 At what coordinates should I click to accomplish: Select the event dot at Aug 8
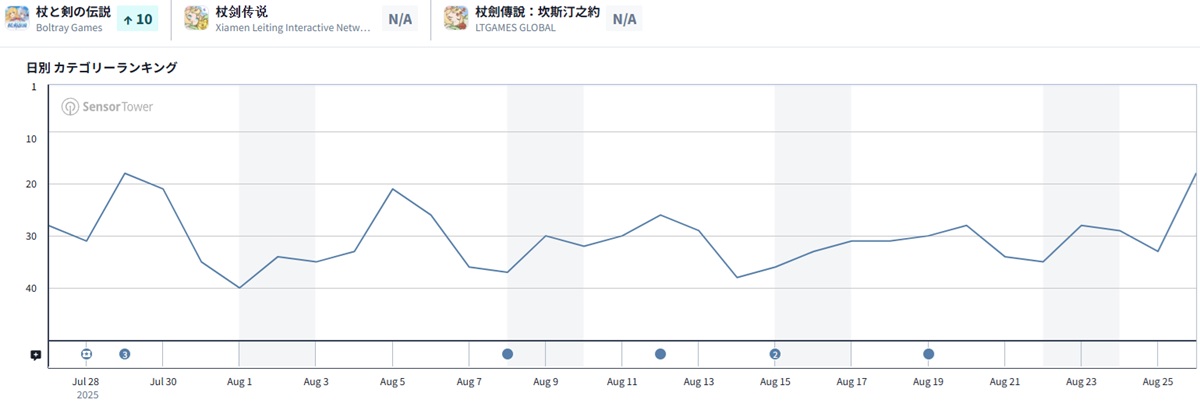(507, 354)
